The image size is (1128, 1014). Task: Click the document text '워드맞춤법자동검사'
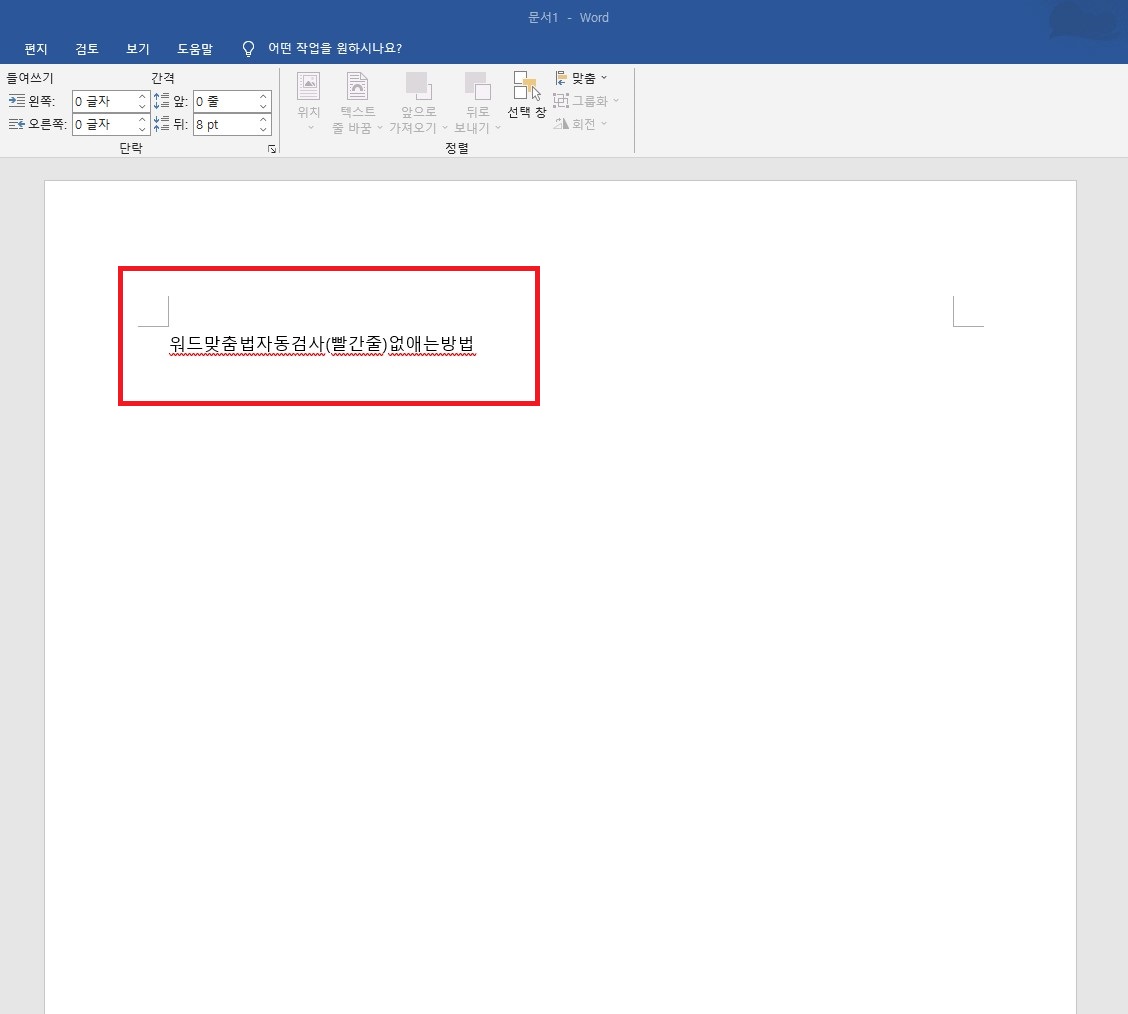click(x=247, y=344)
